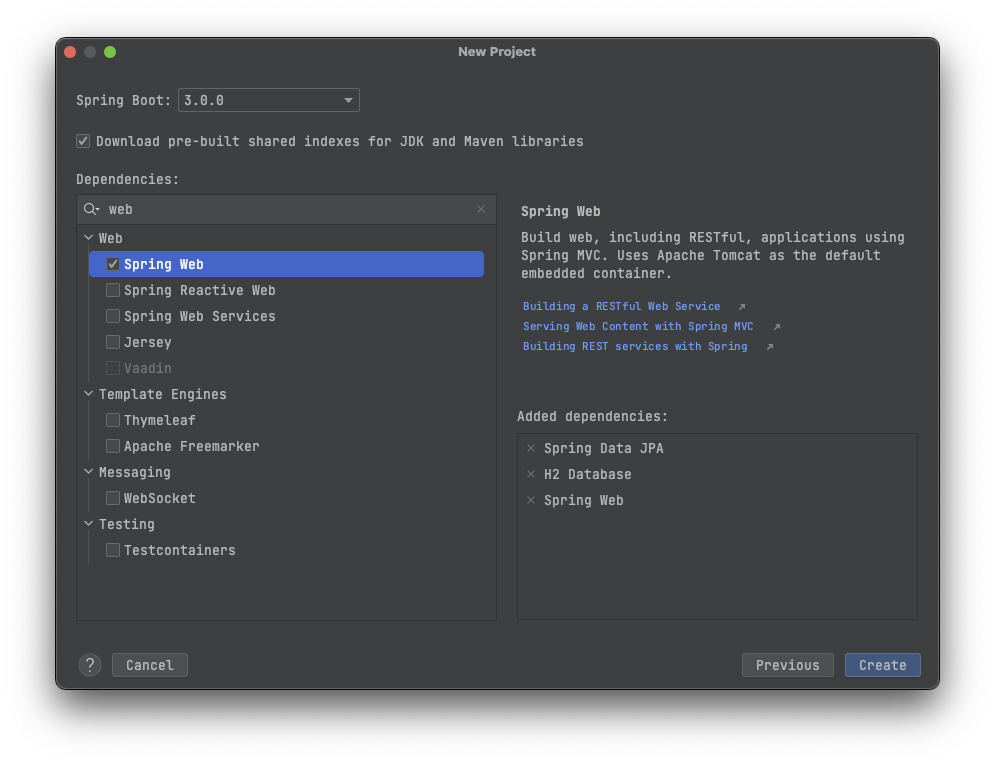Check the Testcontainers checkbox
995x763 pixels.
[x=113, y=550]
